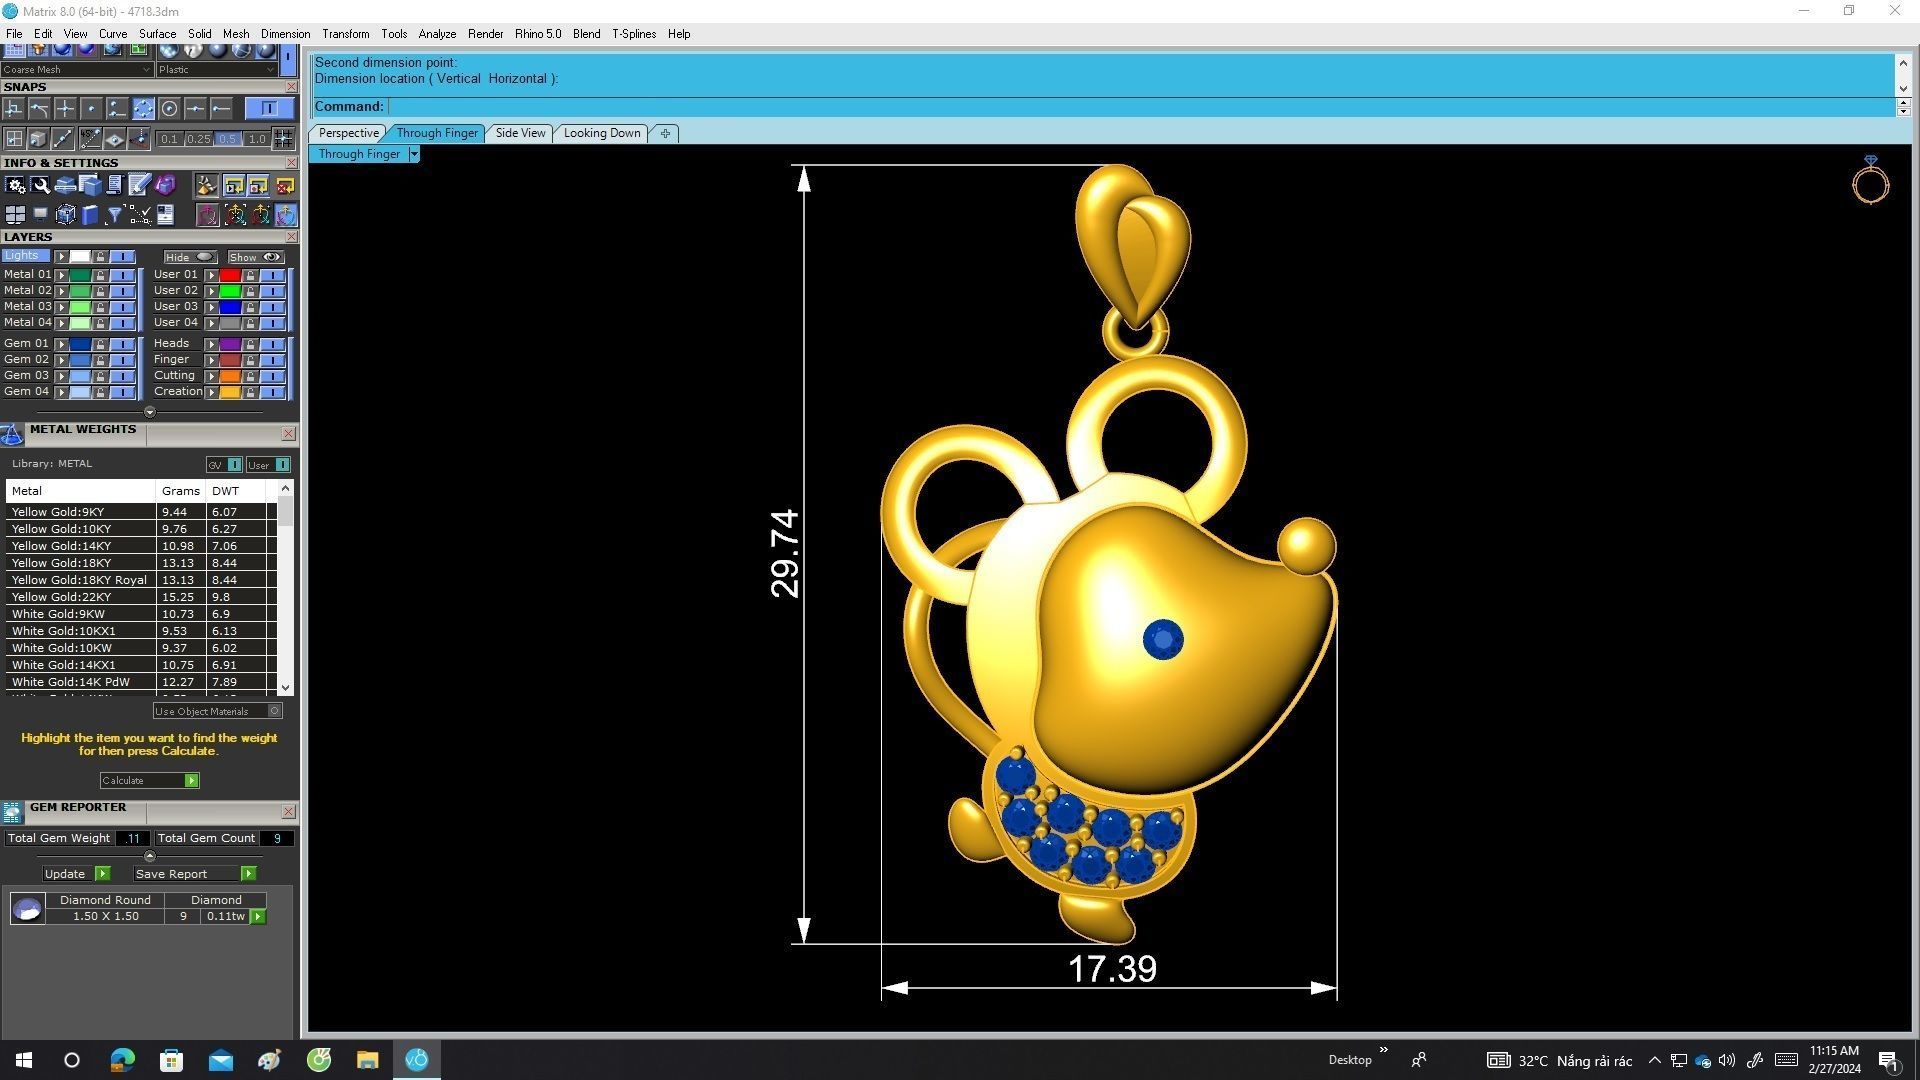Expand the Heads layer arrow
The image size is (1920, 1080).
tap(211, 344)
